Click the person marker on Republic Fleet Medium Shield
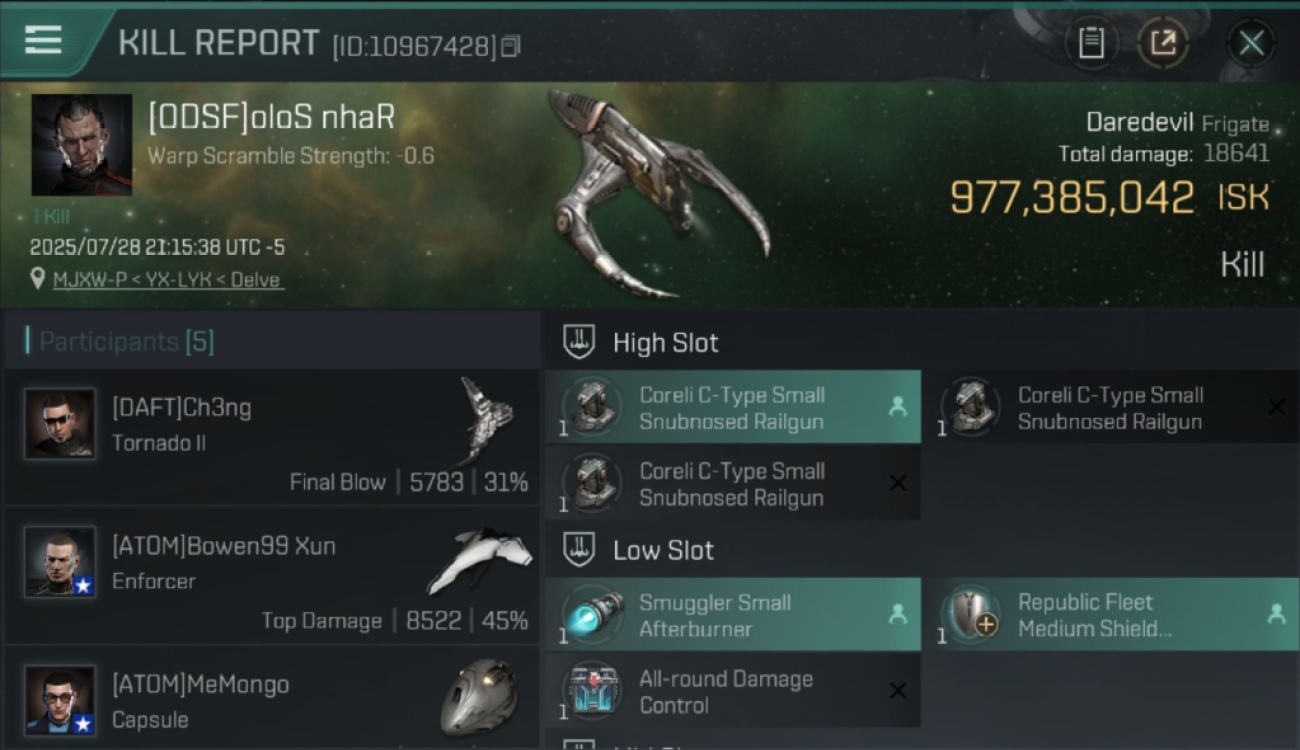The height and width of the screenshot is (750, 1300). [1276, 615]
